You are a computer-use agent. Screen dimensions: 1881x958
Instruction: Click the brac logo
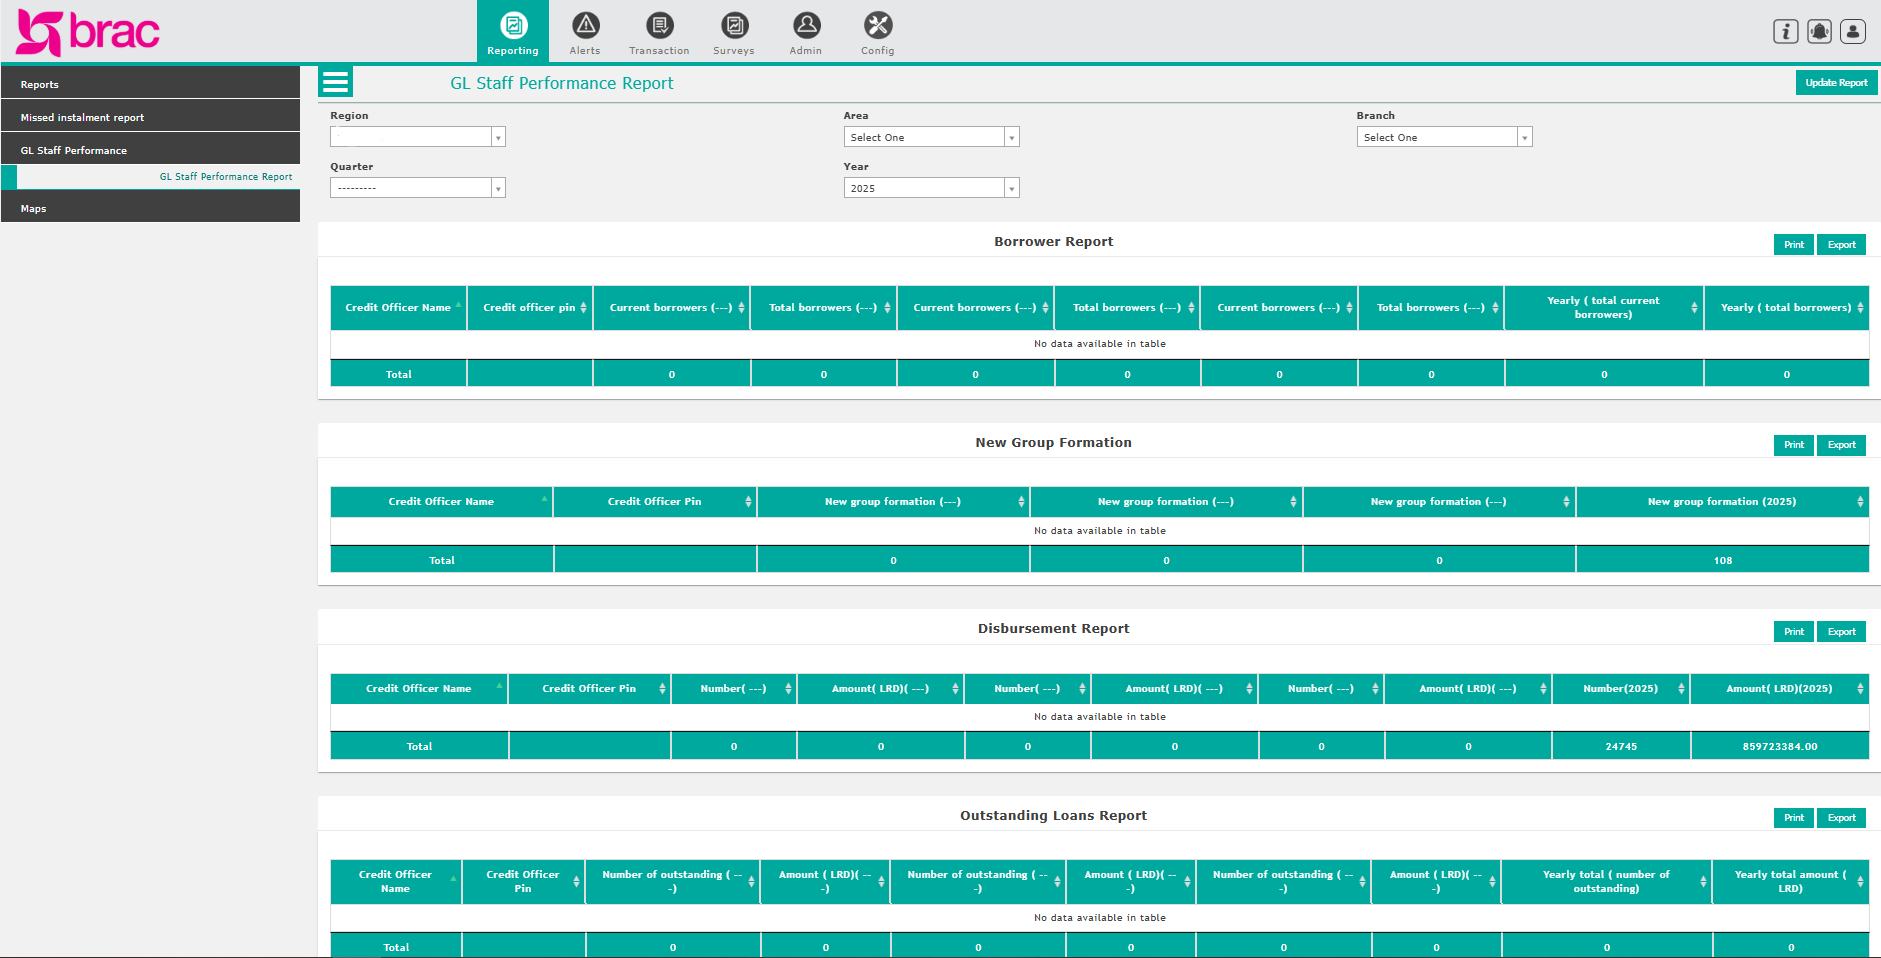pos(88,32)
